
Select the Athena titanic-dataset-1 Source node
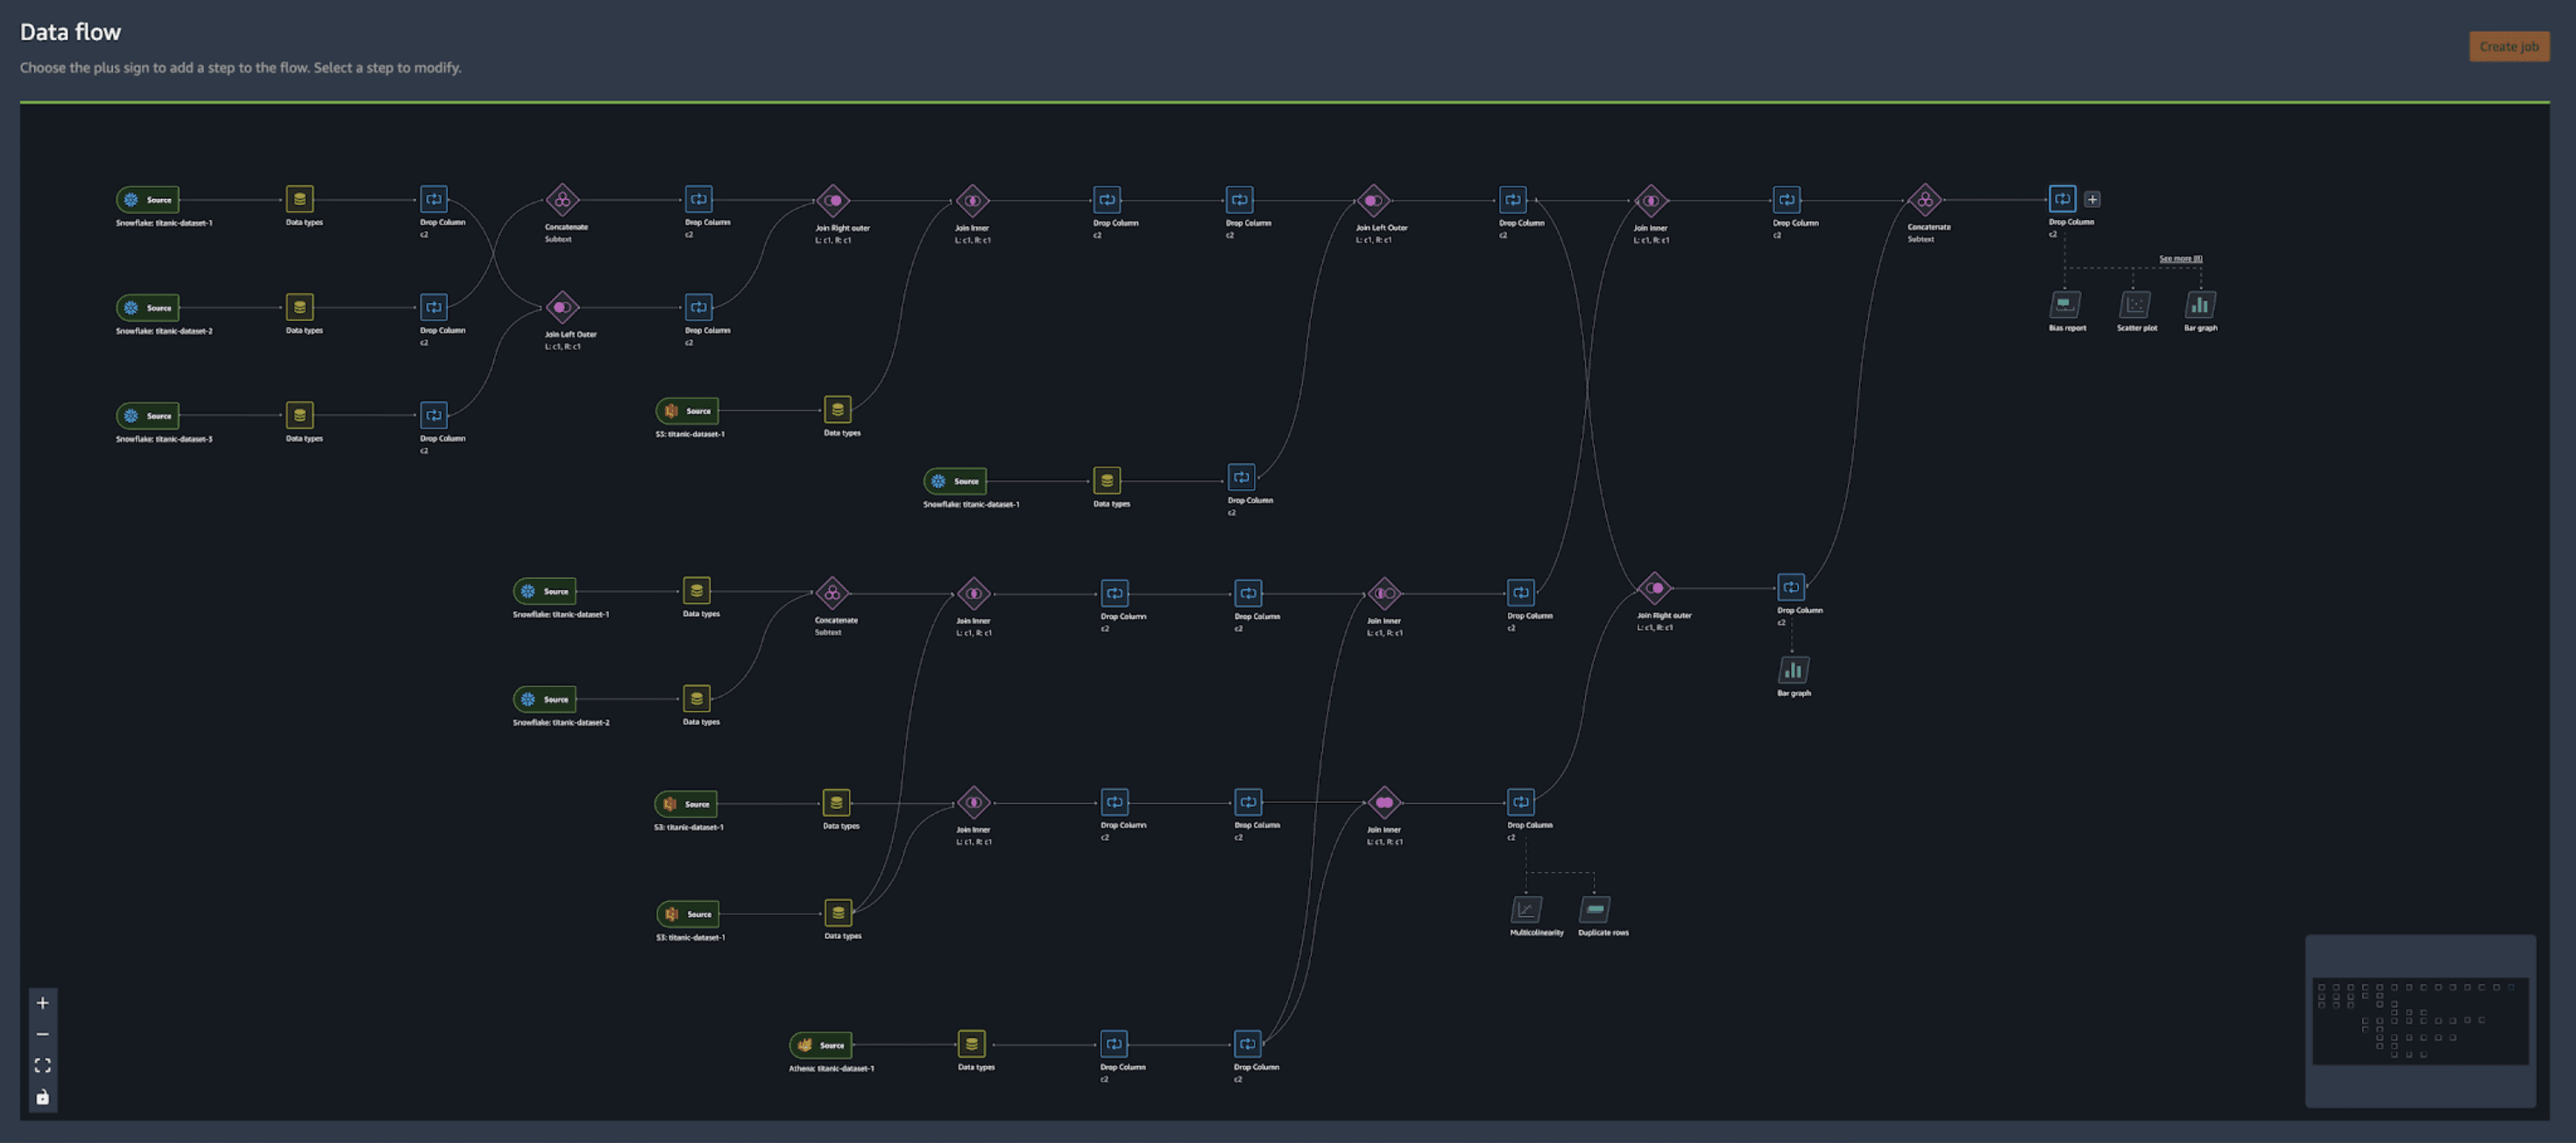821,1045
